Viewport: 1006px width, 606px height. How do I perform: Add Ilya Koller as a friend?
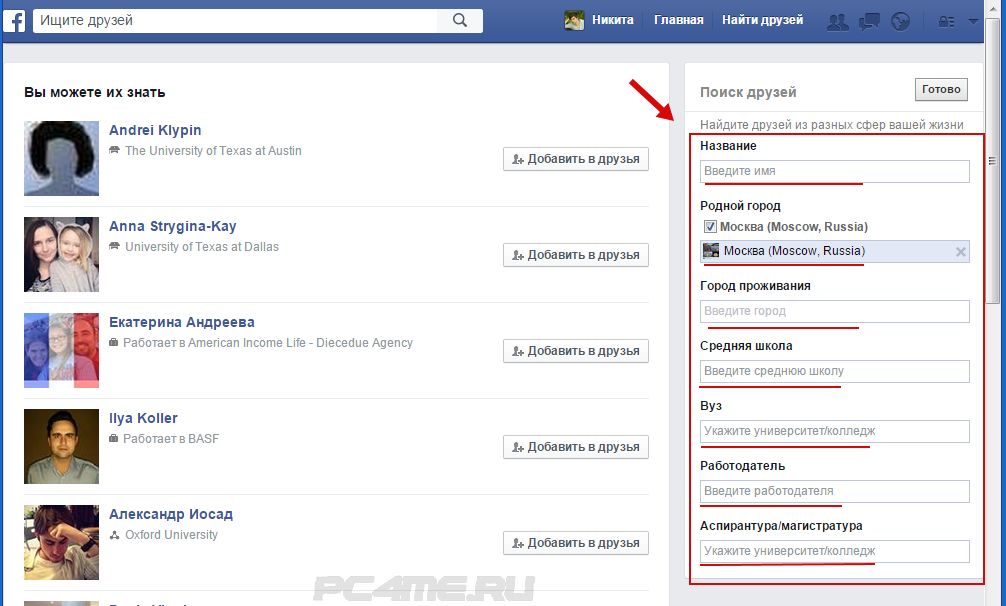[575, 447]
